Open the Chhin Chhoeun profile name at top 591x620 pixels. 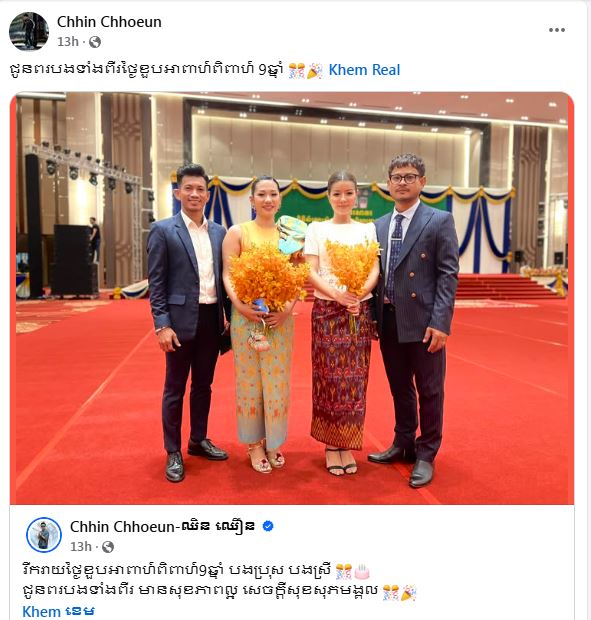109,22
